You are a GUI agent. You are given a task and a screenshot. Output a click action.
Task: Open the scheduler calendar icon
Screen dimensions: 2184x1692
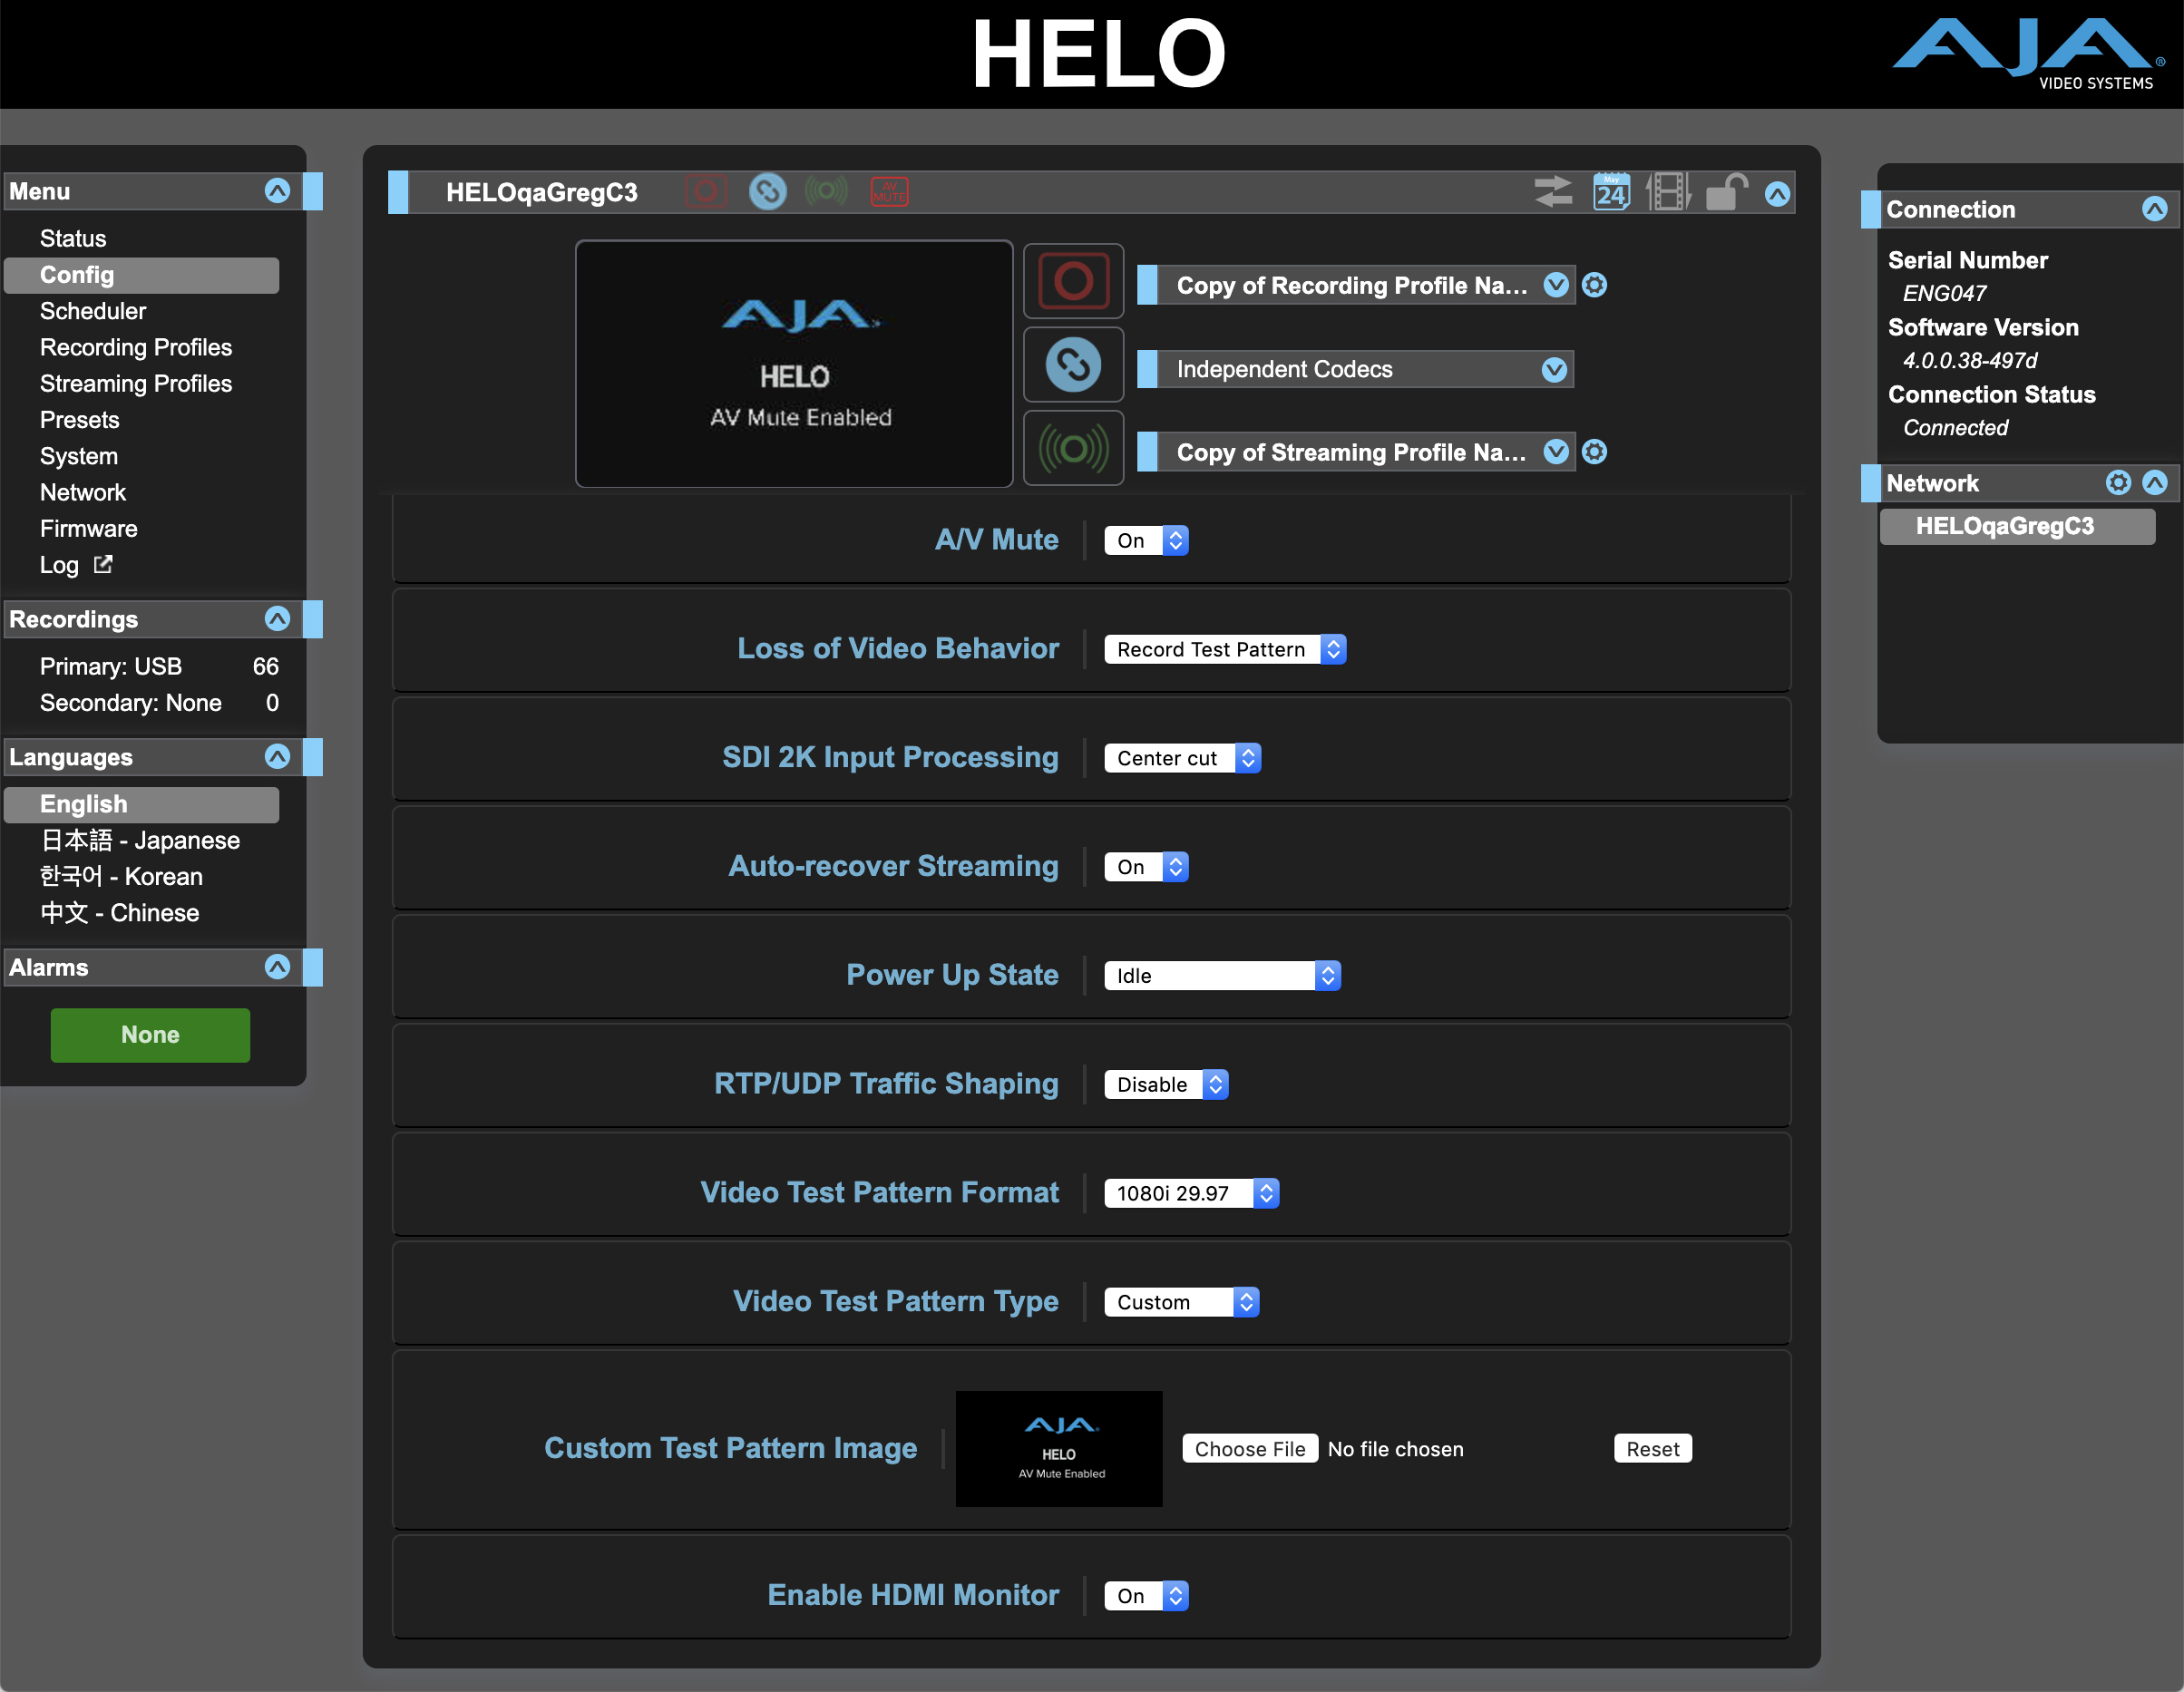coord(1611,191)
